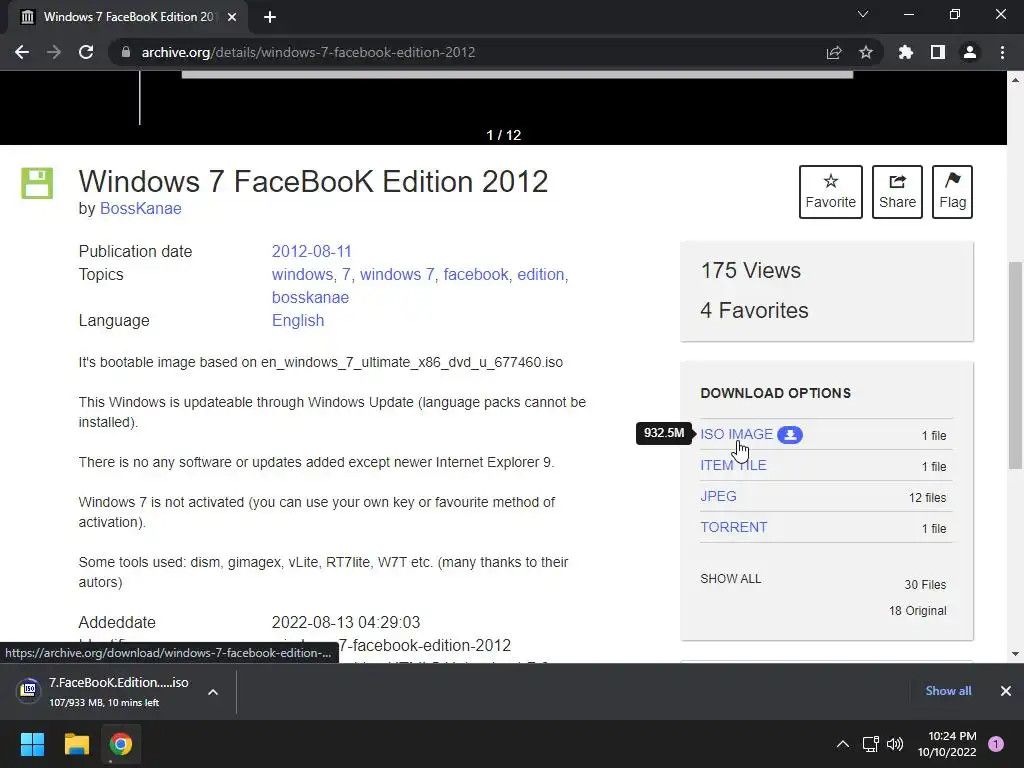Click the scrollbar down arrow
The image size is (1024, 768).
pyautogui.click(x=1015, y=654)
